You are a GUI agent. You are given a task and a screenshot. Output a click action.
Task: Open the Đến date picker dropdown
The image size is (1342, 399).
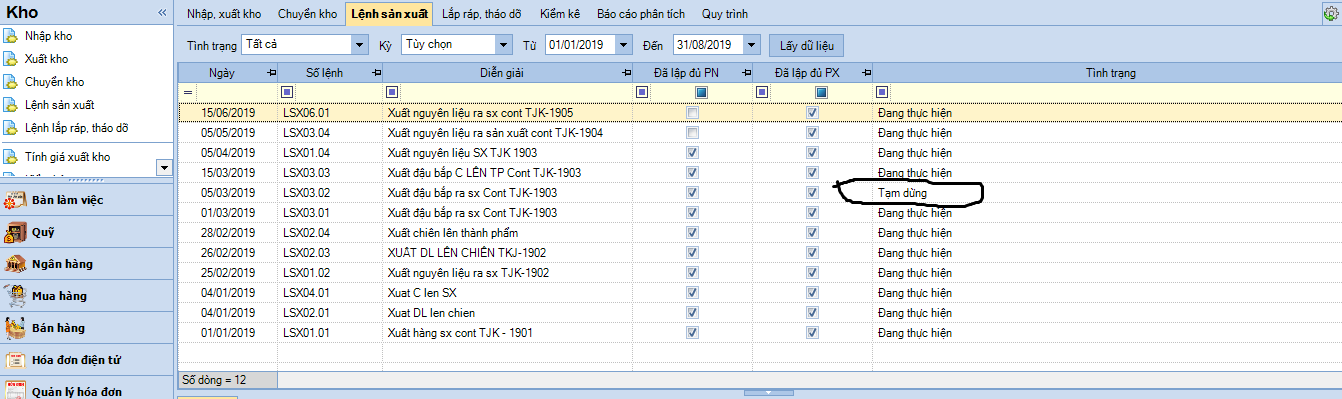pyautogui.click(x=752, y=45)
